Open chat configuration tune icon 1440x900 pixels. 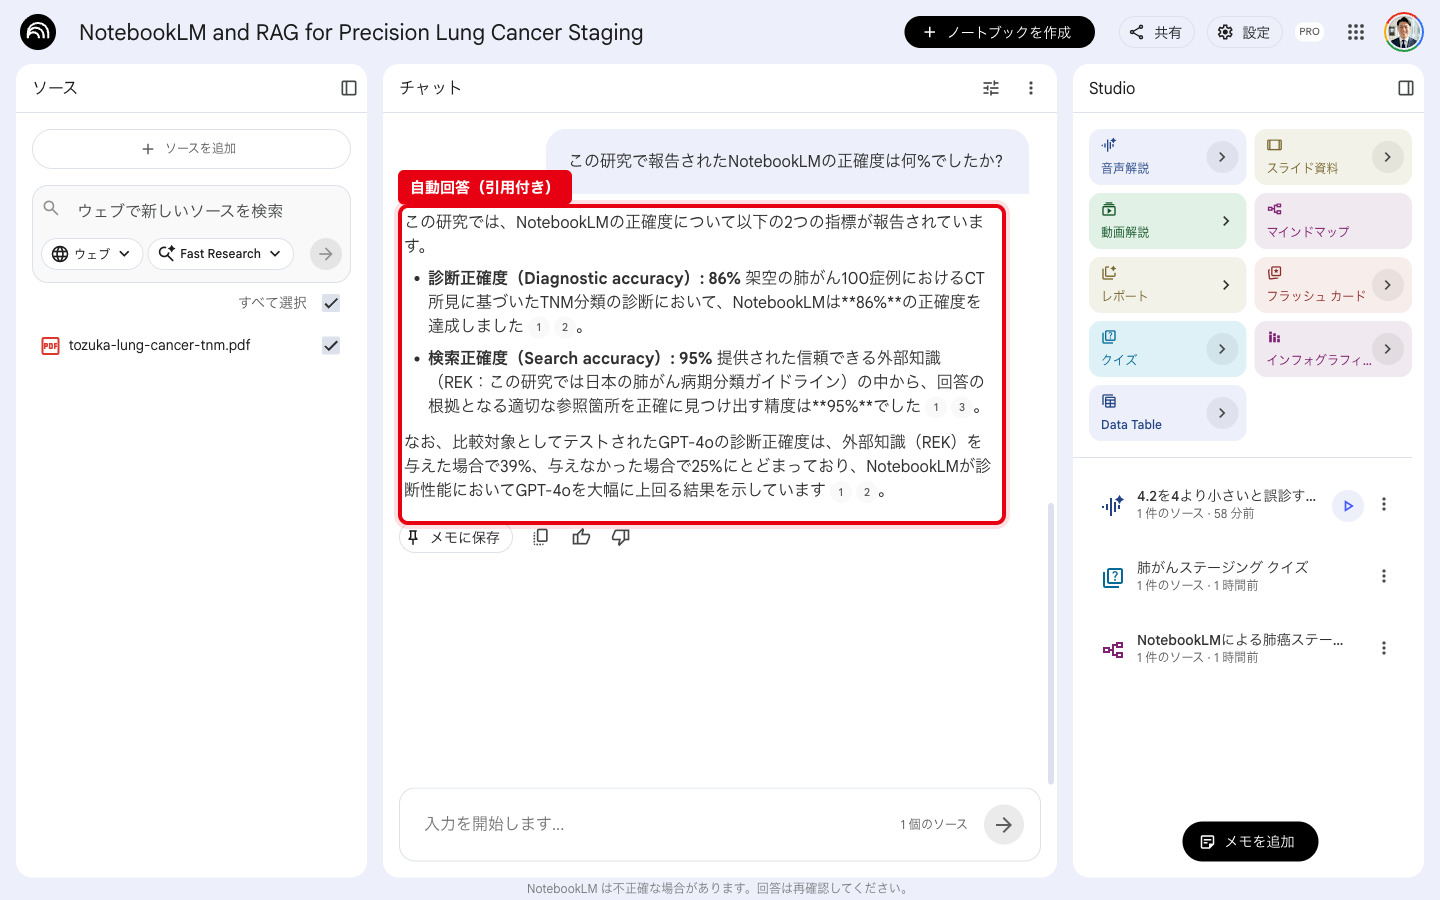pyautogui.click(x=991, y=88)
